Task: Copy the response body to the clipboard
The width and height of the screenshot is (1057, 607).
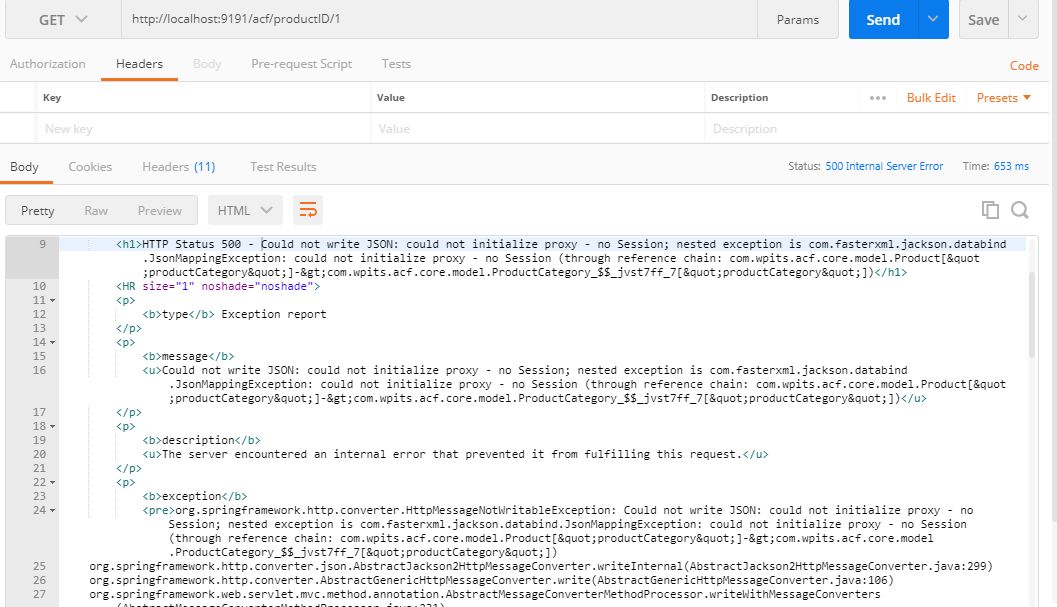Action: 990,210
